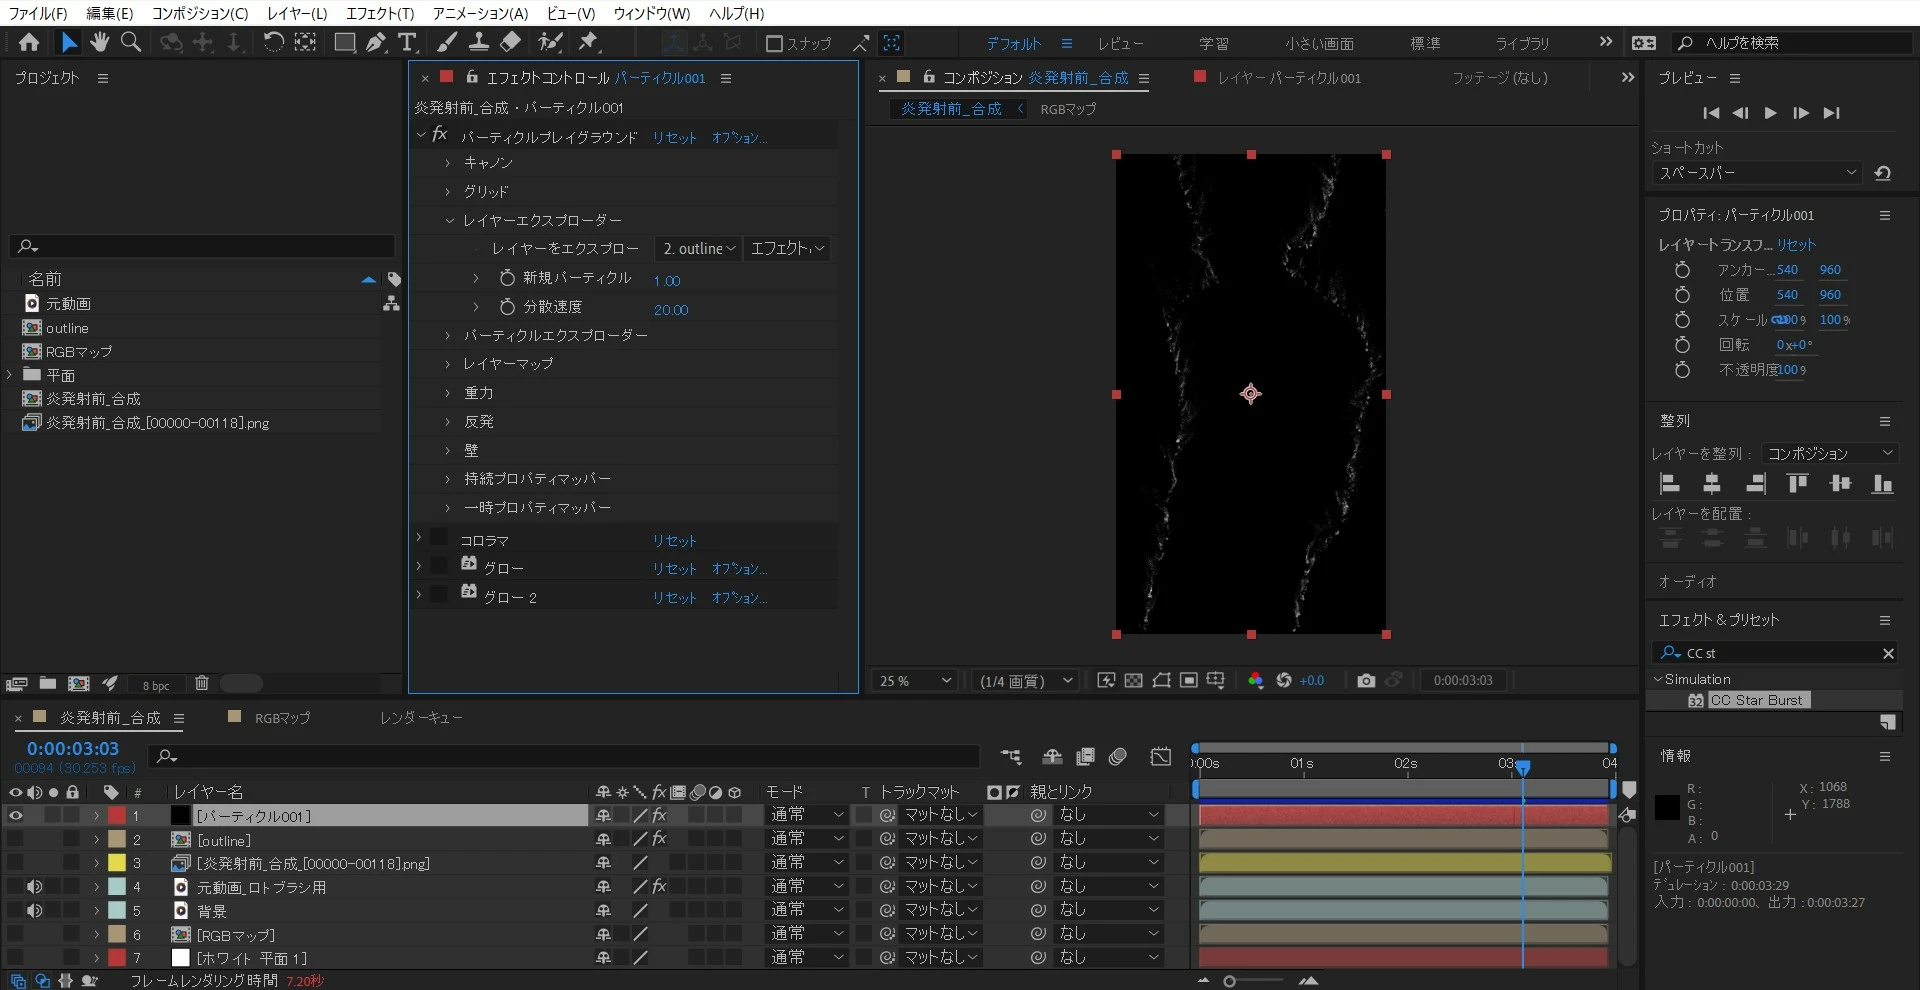Reset the パーティクルプレイグラウンド effect
Screen dimensions: 1920x990
click(674, 138)
